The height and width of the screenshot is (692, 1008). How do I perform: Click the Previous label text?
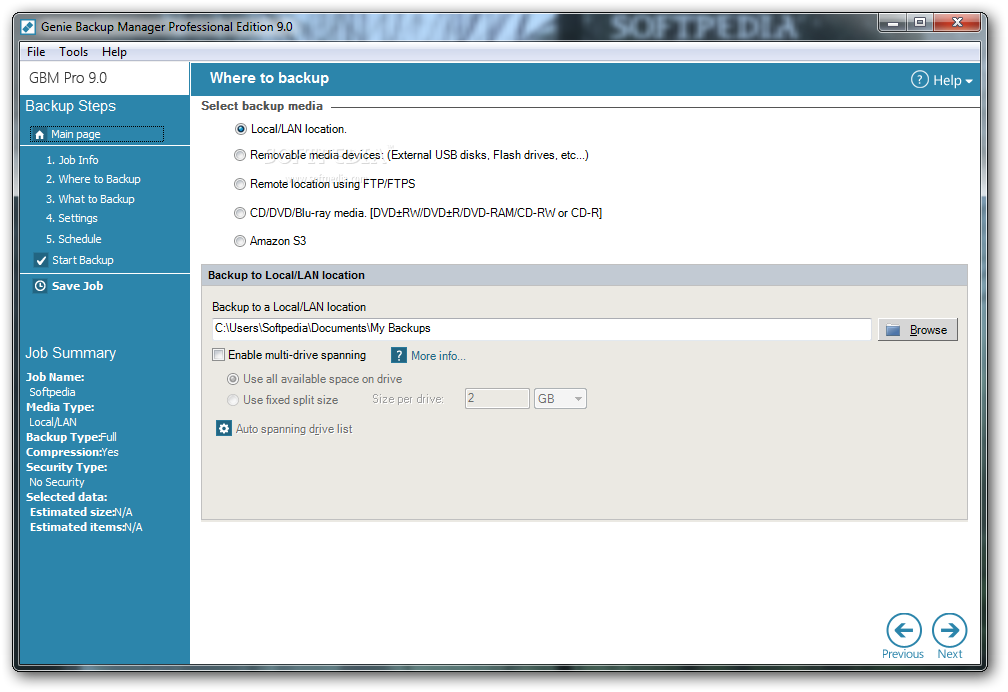pyautogui.click(x=903, y=654)
